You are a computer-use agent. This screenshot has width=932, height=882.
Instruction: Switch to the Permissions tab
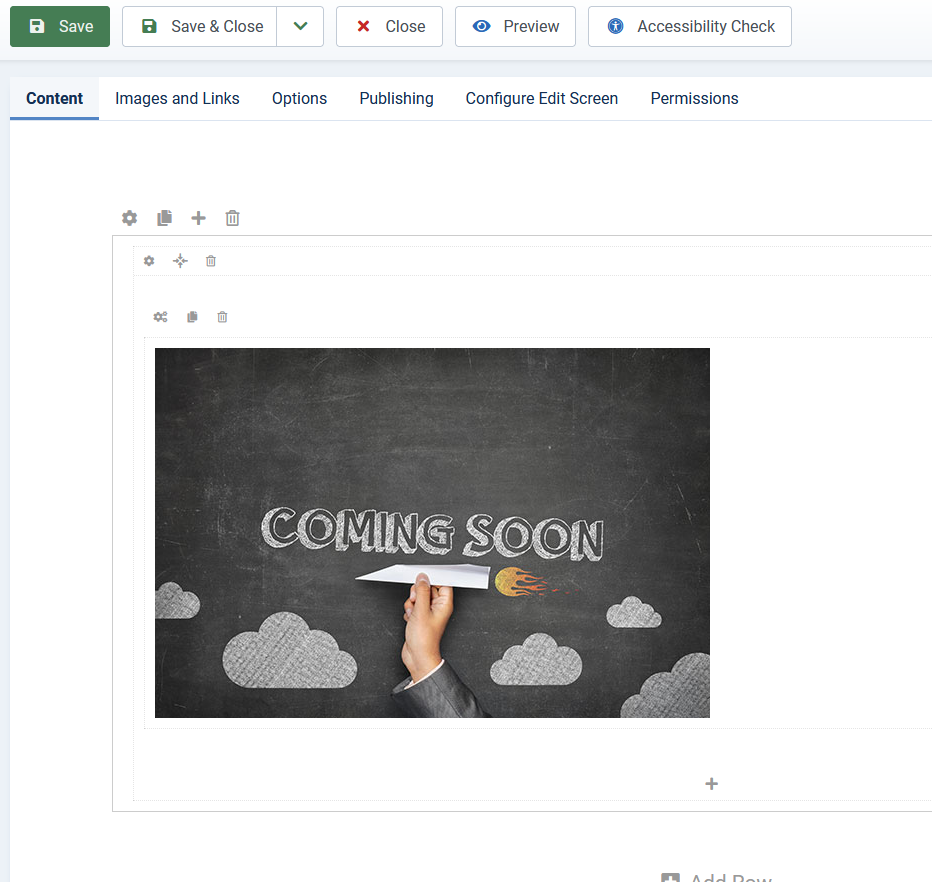694,98
